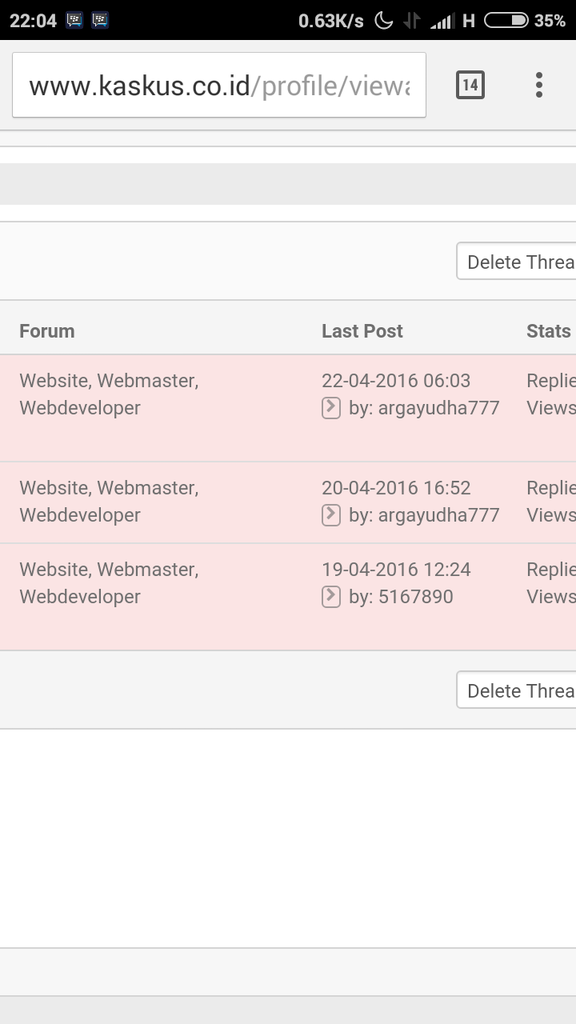Tap the moon do-not-disturb icon
This screenshot has height=1024, width=576.
(384, 21)
